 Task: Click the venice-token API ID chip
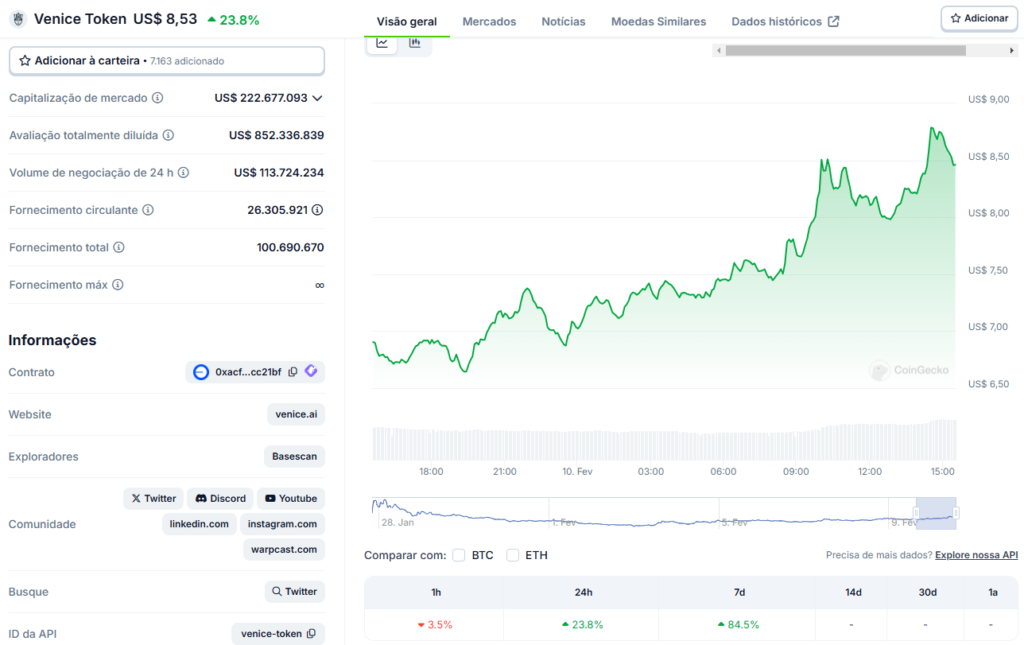278,633
